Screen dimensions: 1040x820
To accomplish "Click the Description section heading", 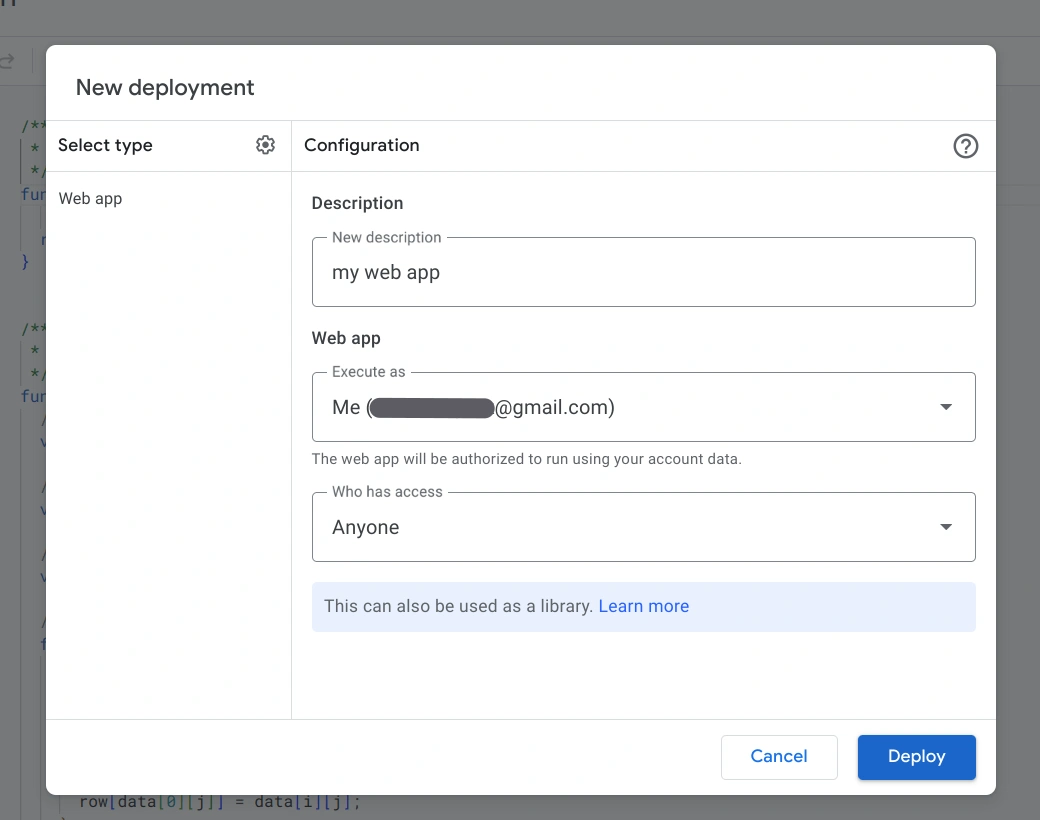I will [357, 203].
